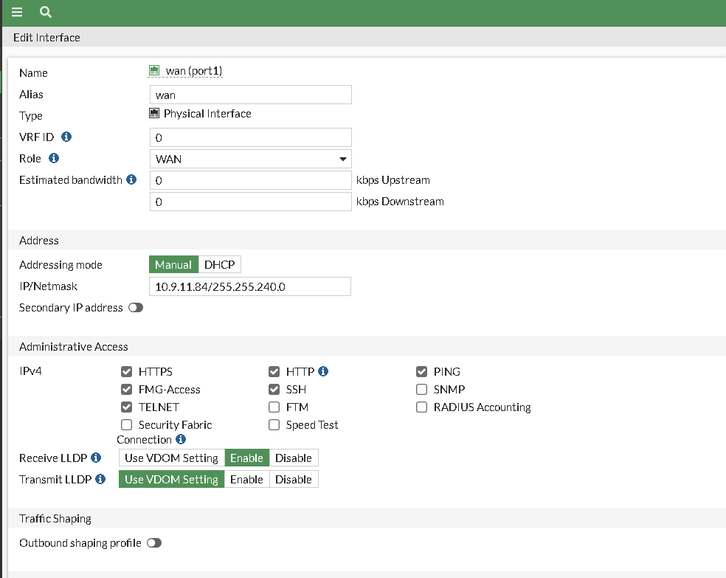Uncheck the HTTPS access checkbox
Viewport: 726px width, 578px height.
tap(127, 372)
